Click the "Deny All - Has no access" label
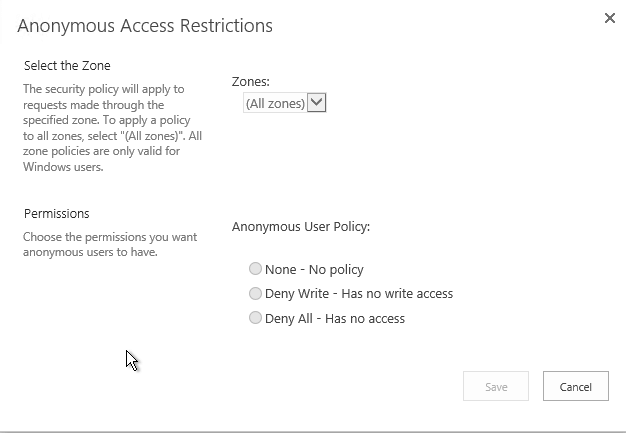The height and width of the screenshot is (433, 626). (x=334, y=319)
